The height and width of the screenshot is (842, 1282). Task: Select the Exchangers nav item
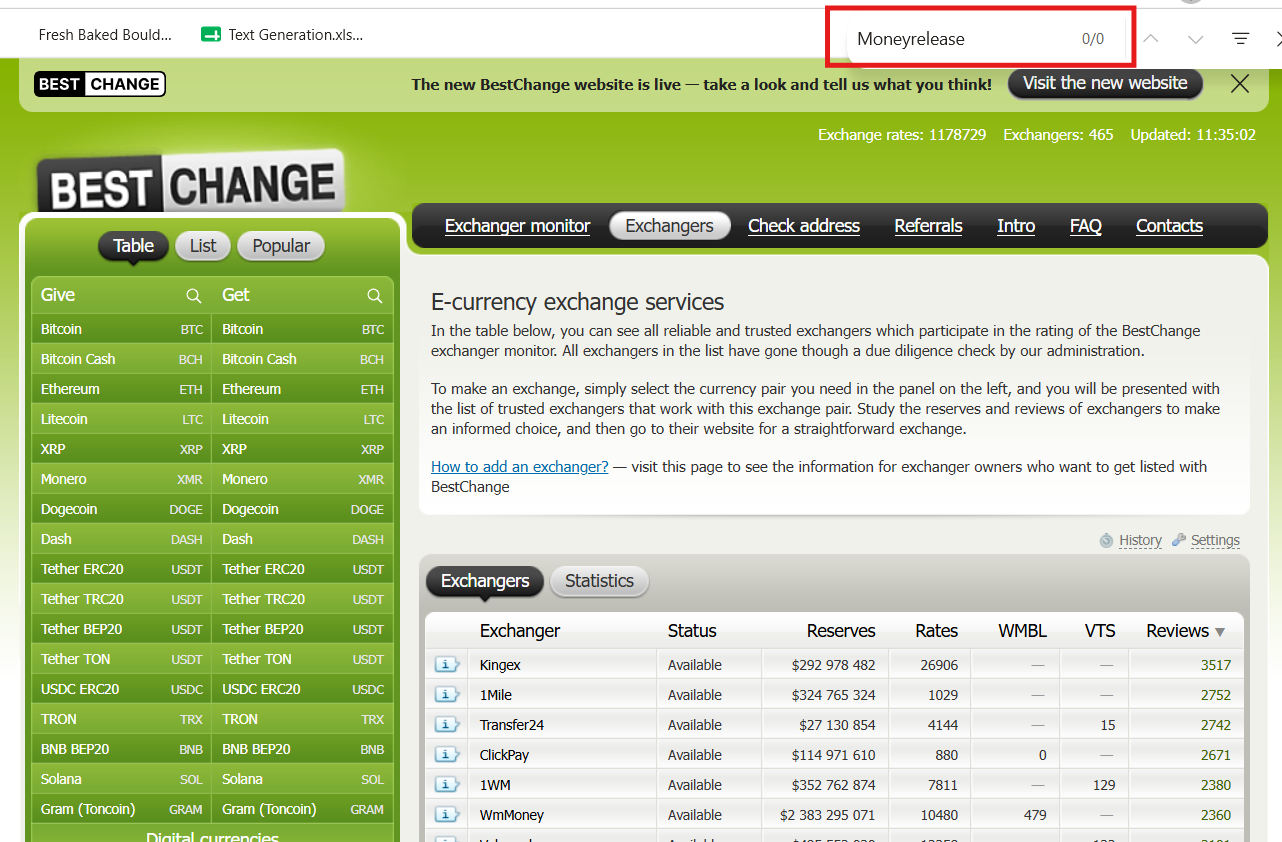coord(669,226)
